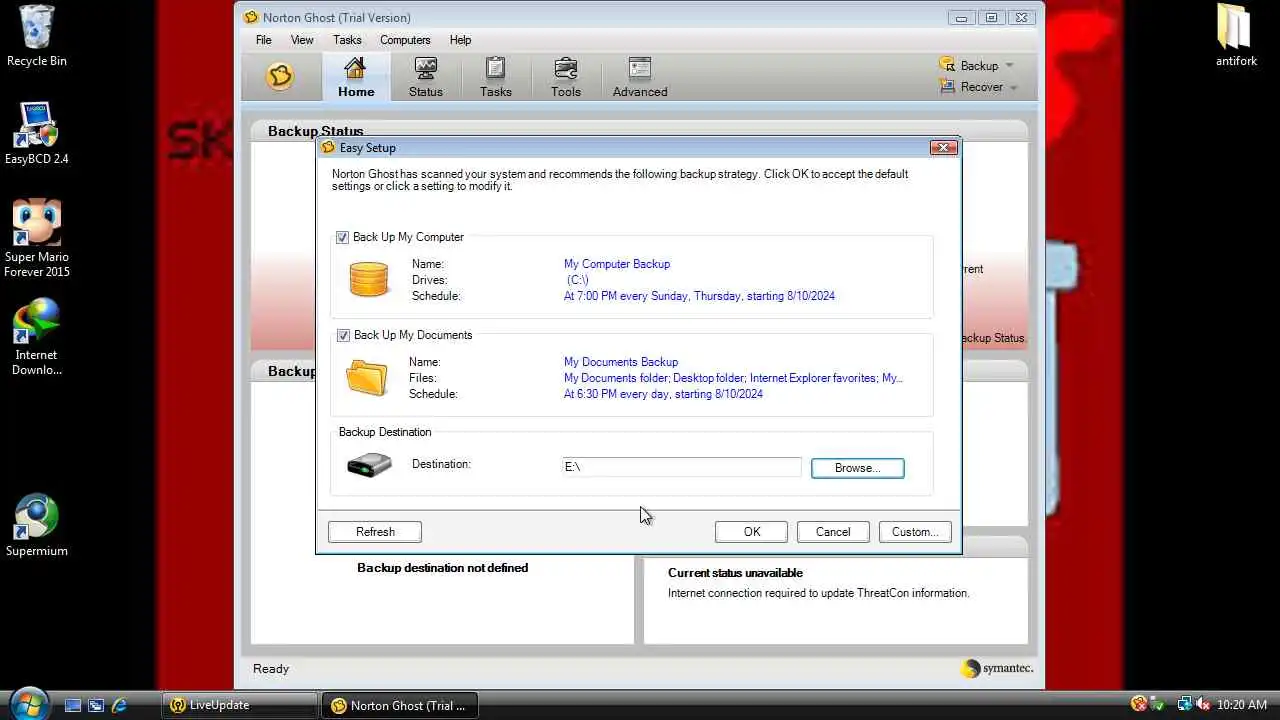Viewport: 1280px width, 720px height.
Task: Edit the 7:00 PM Sunday, Thursday schedule
Action: point(699,296)
